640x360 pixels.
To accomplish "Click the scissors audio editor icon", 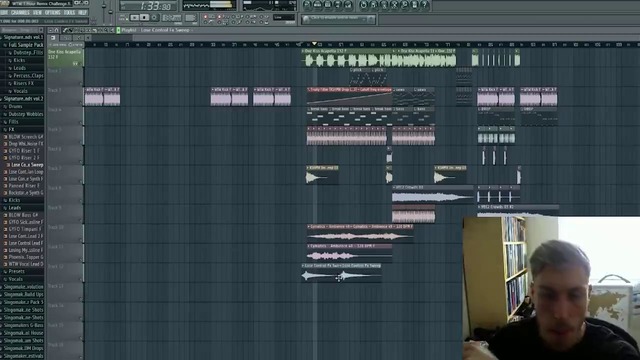I will (x=394, y=5).
